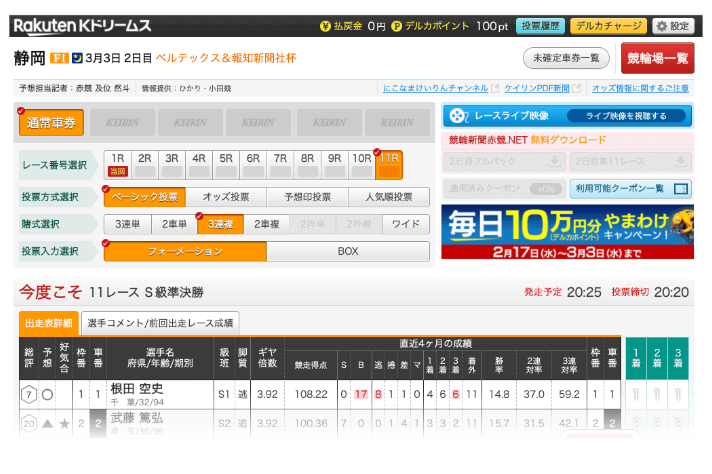This screenshot has height=474, width=712.
Task: Click 競走得点 value 108.22
Action: click(x=311, y=395)
